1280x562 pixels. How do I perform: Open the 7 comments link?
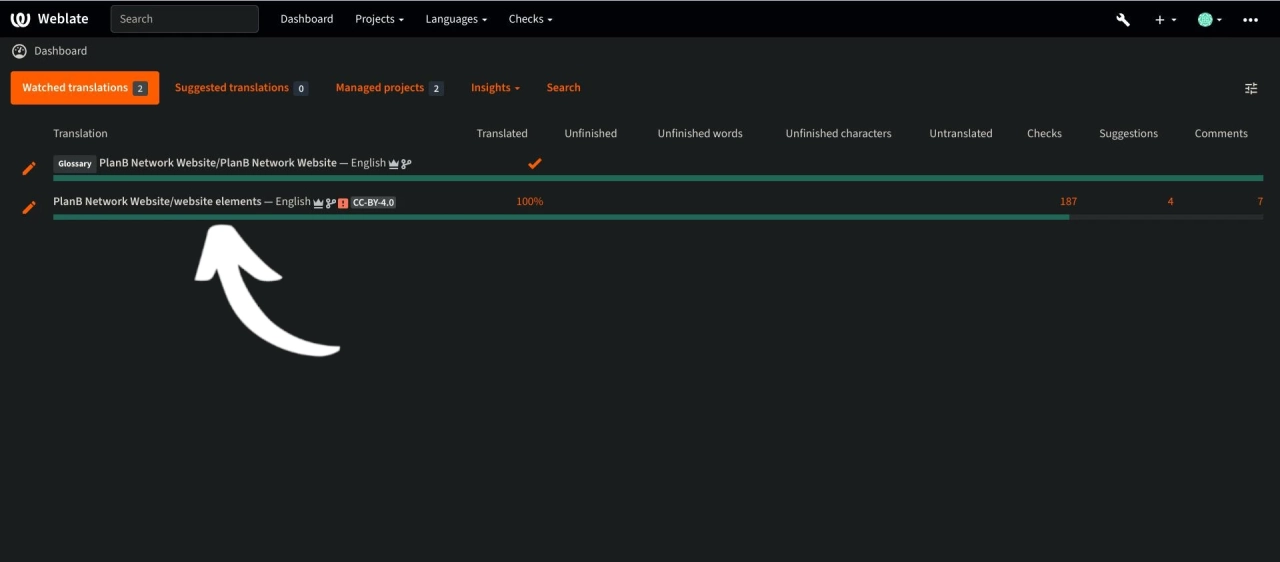[1260, 202]
